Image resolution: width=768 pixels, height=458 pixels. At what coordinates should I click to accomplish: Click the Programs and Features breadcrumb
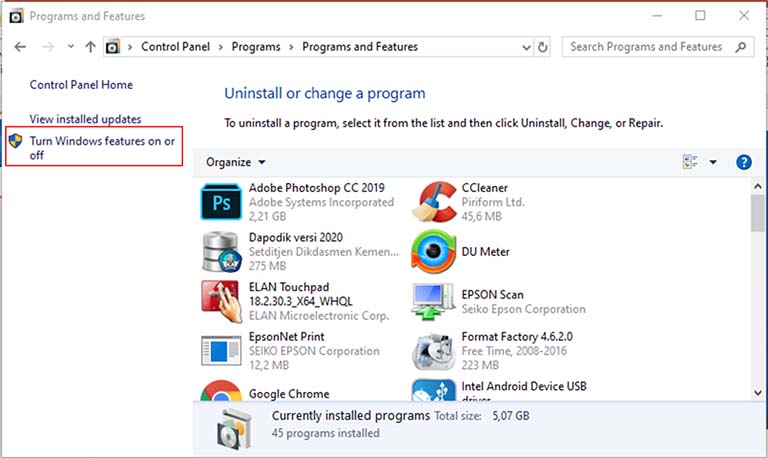tap(360, 47)
